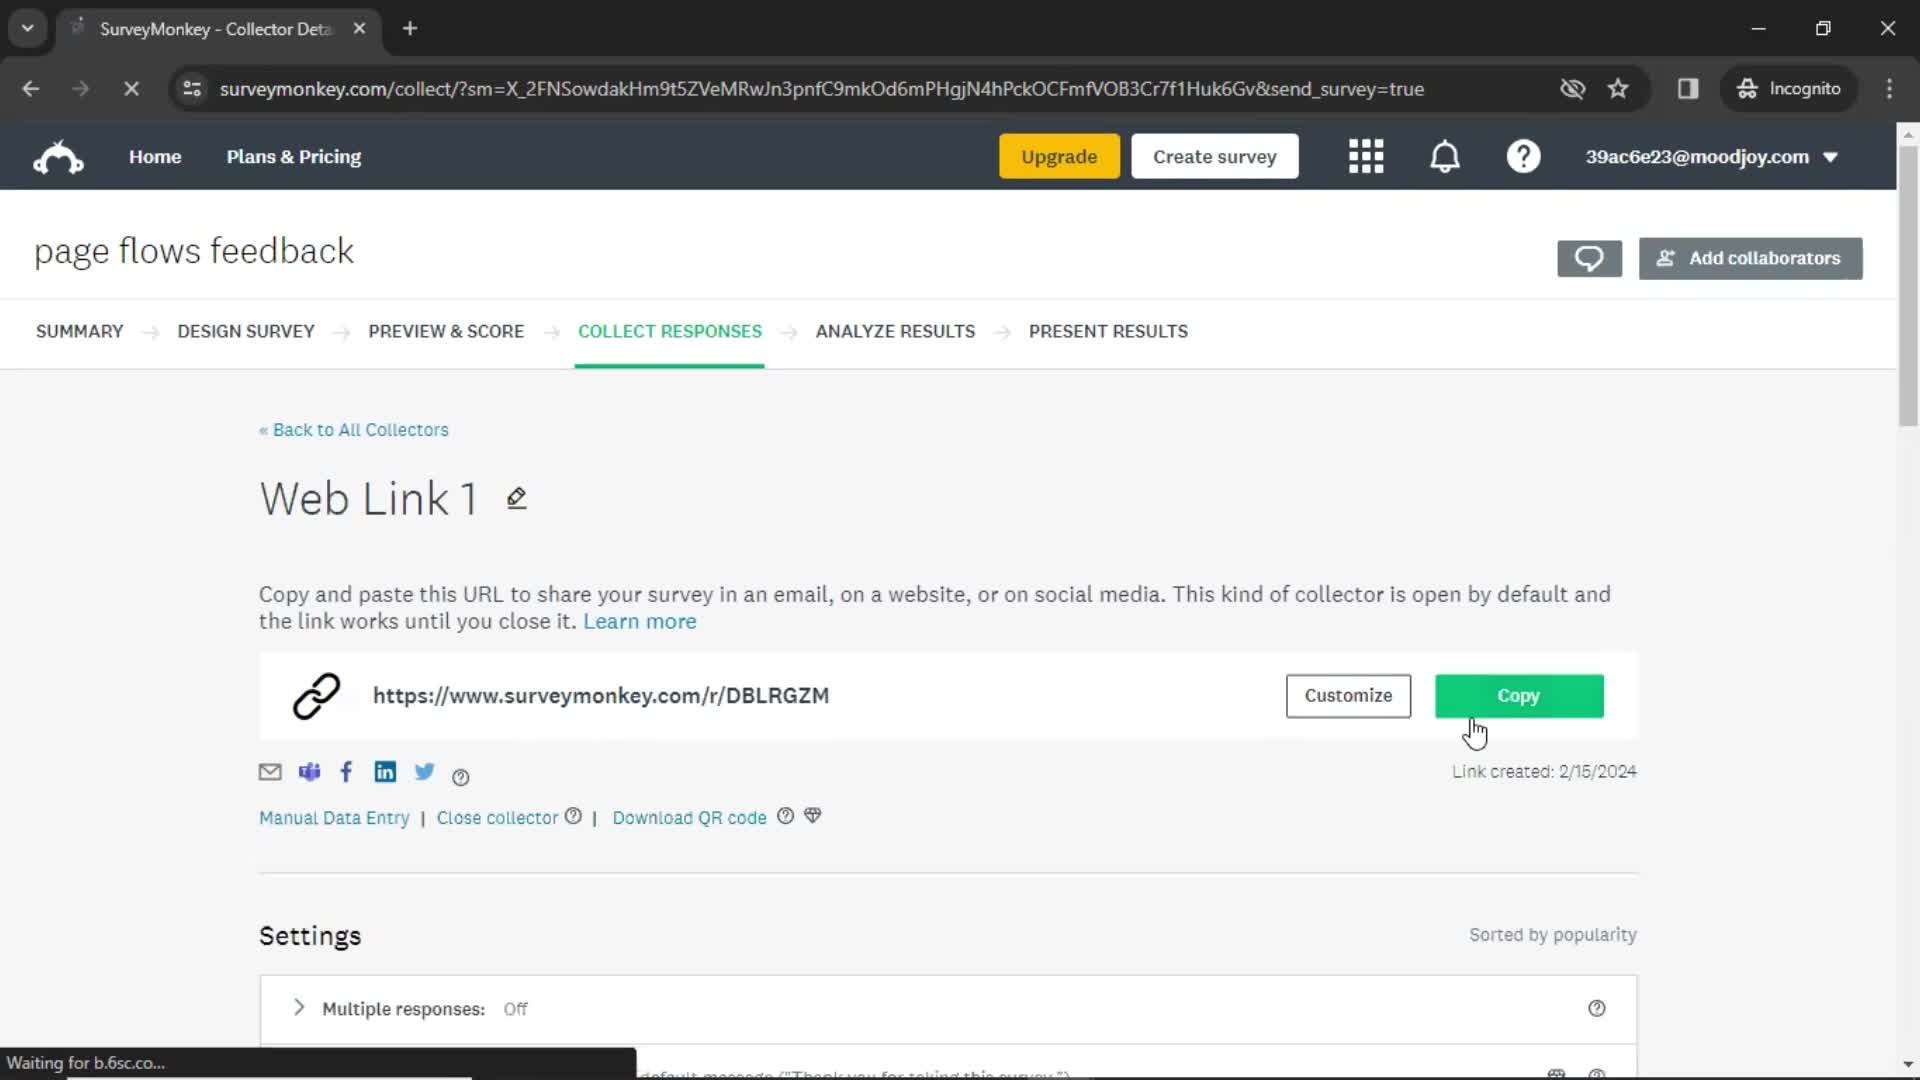Expand the Multiple responses settings row
Viewport: 1920px width, 1080px height.
click(x=299, y=1009)
